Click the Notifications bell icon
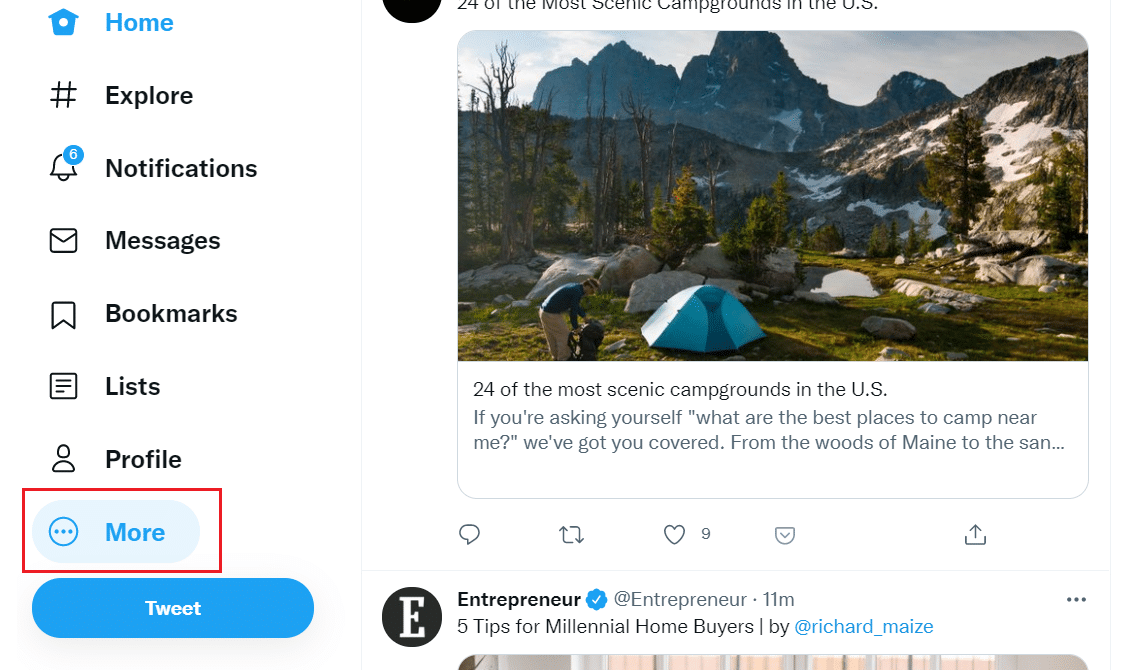The height and width of the screenshot is (670, 1126). [63, 168]
